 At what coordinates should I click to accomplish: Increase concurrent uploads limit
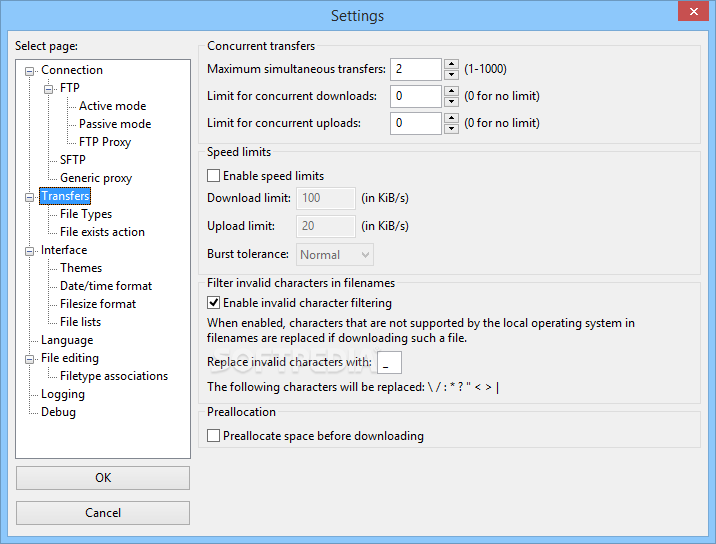click(x=451, y=118)
